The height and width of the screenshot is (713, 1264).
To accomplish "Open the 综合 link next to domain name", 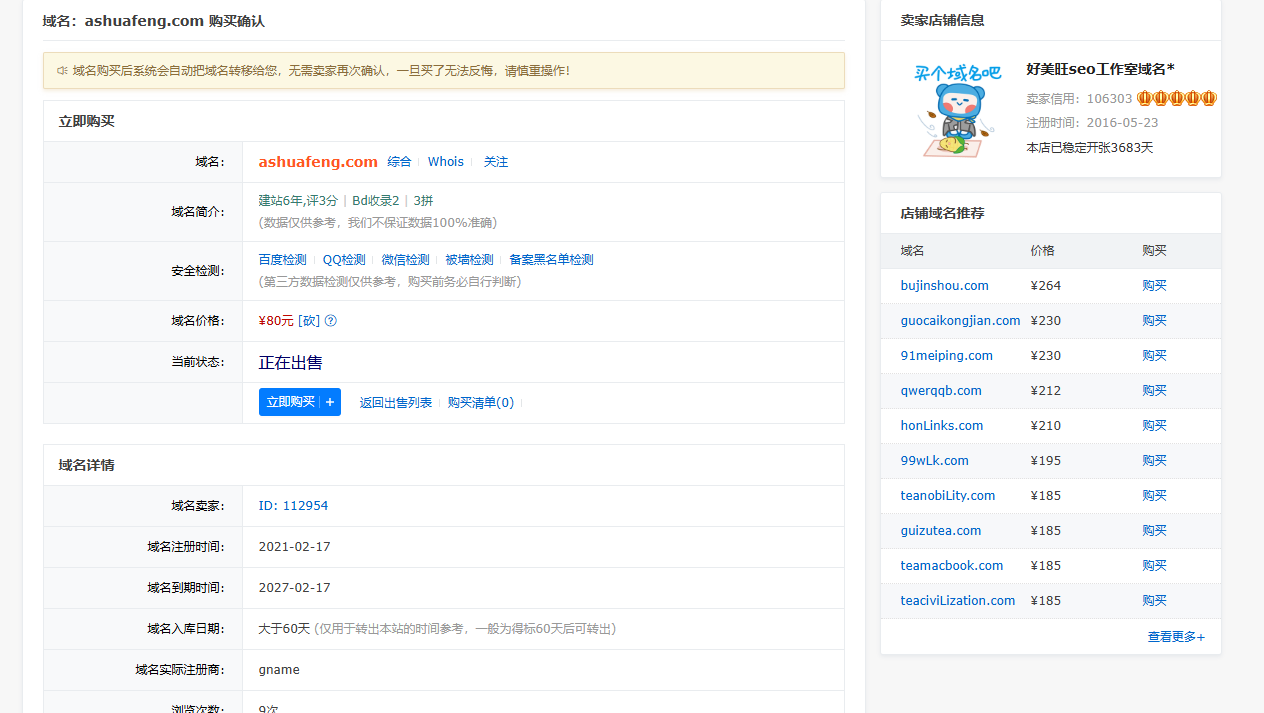I will pos(399,162).
